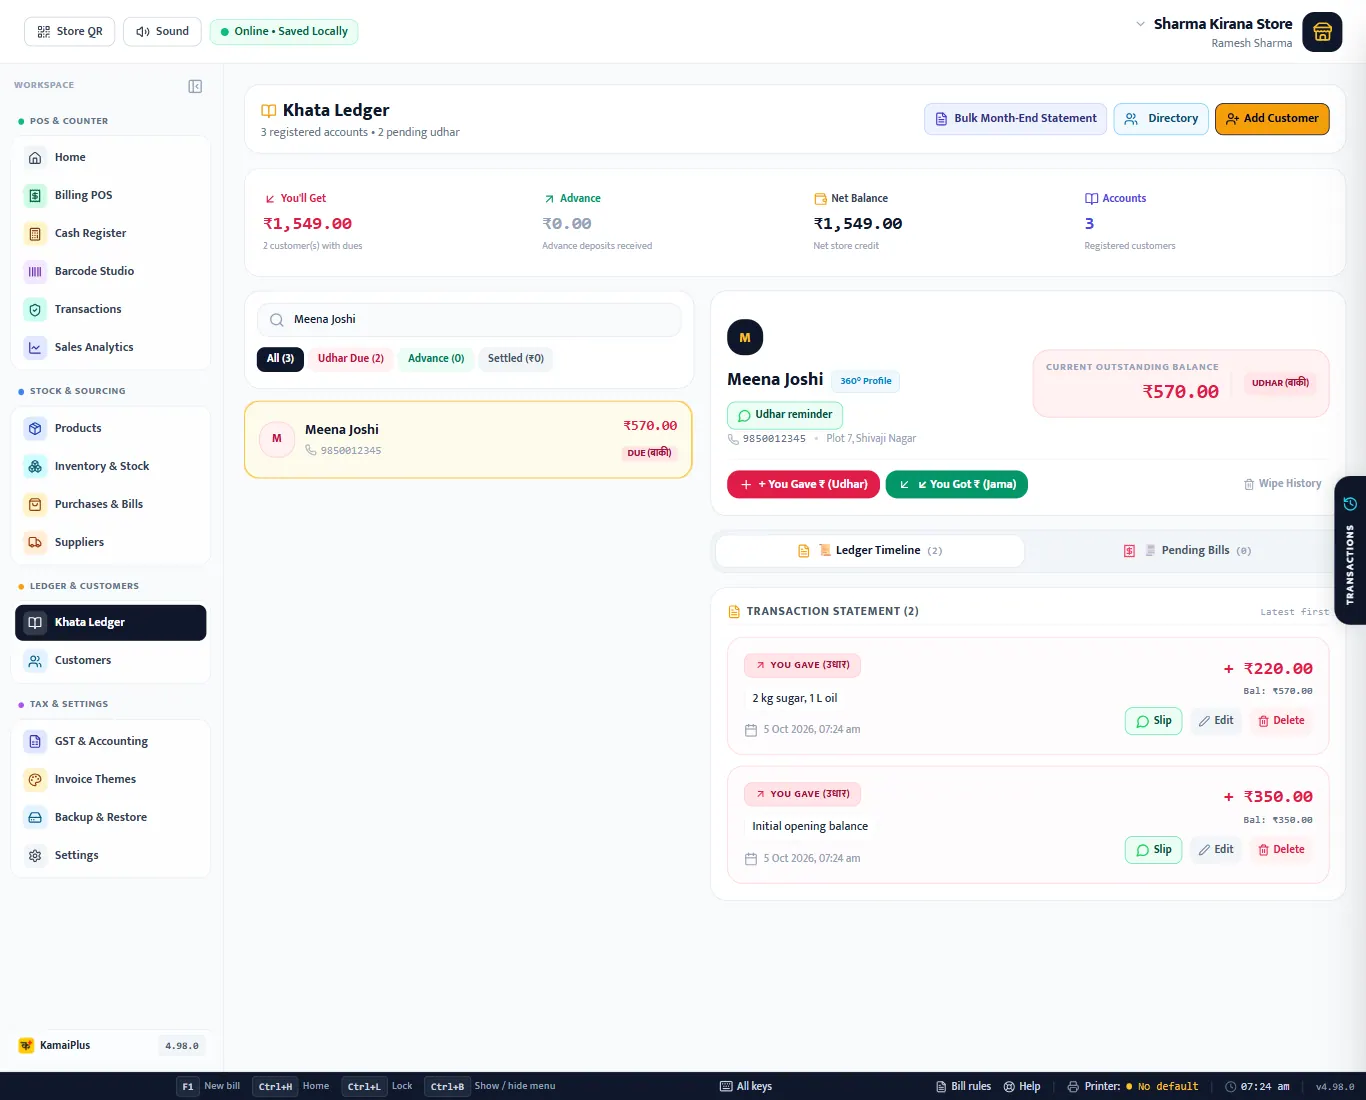1366x1100 pixels.
Task: Record a You Got (Jama) entry
Action: point(956,484)
